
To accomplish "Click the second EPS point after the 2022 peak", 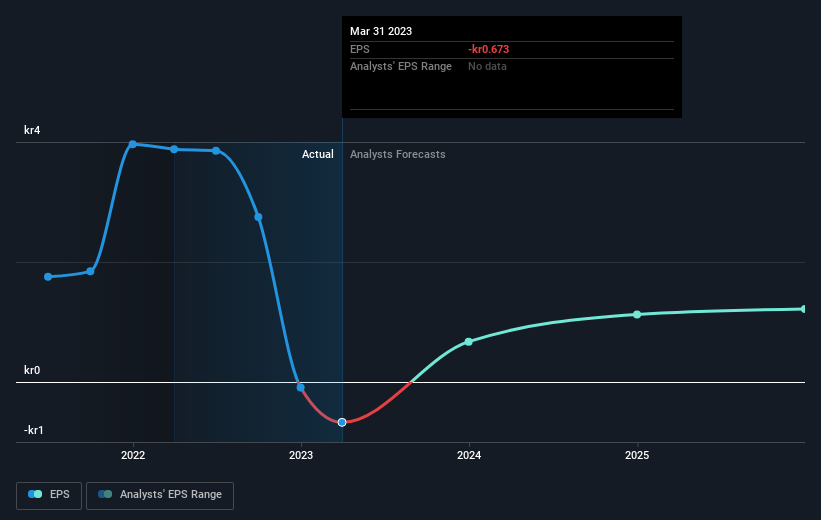I will (x=216, y=151).
